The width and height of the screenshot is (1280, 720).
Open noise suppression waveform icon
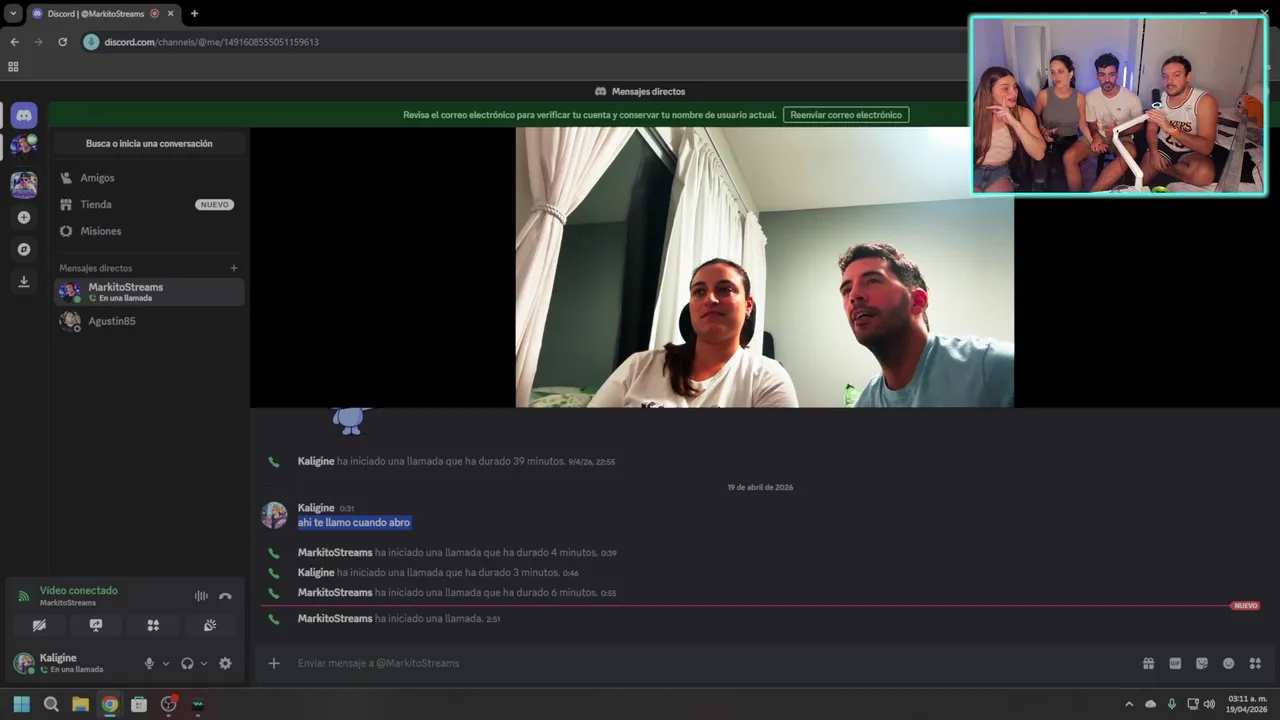201,596
